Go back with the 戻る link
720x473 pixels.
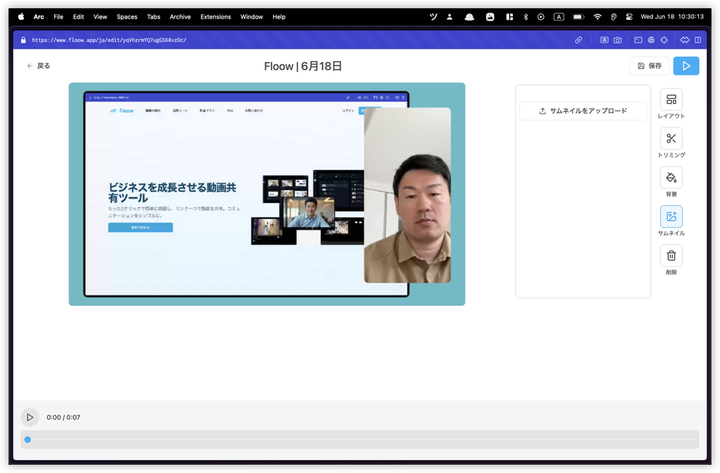click(x=38, y=66)
